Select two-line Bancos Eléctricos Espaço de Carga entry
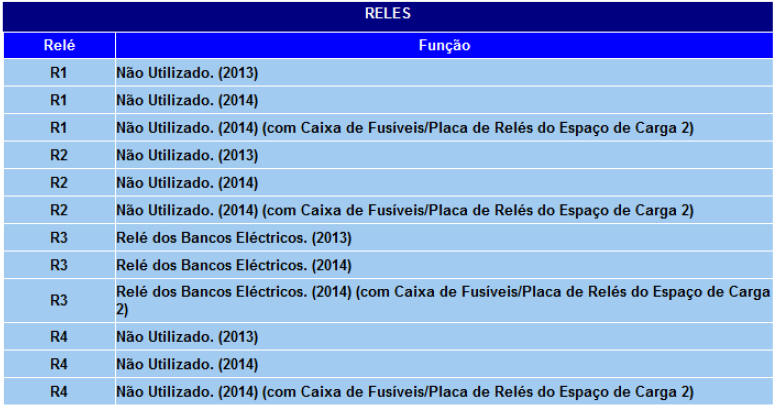The image size is (776, 408). pos(440,300)
